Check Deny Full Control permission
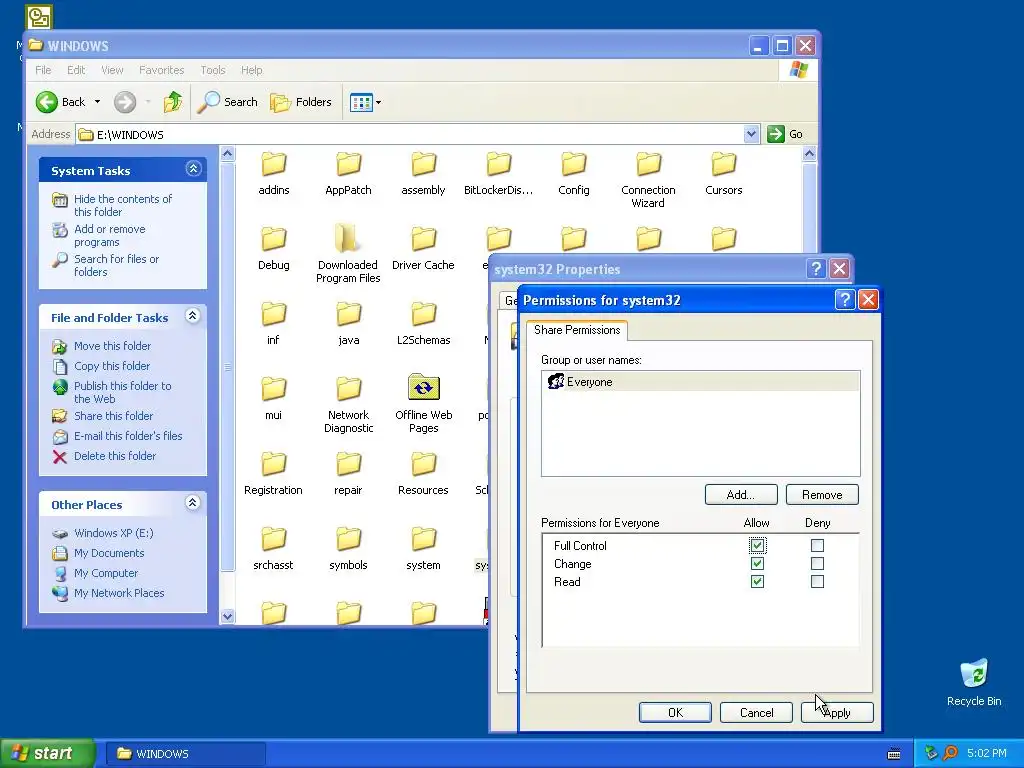This screenshot has height=768, width=1024. pos(817,545)
